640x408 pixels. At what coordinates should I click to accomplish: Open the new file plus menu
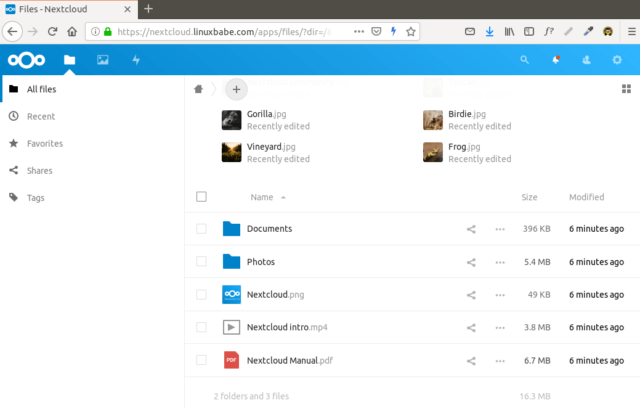pos(236,89)
